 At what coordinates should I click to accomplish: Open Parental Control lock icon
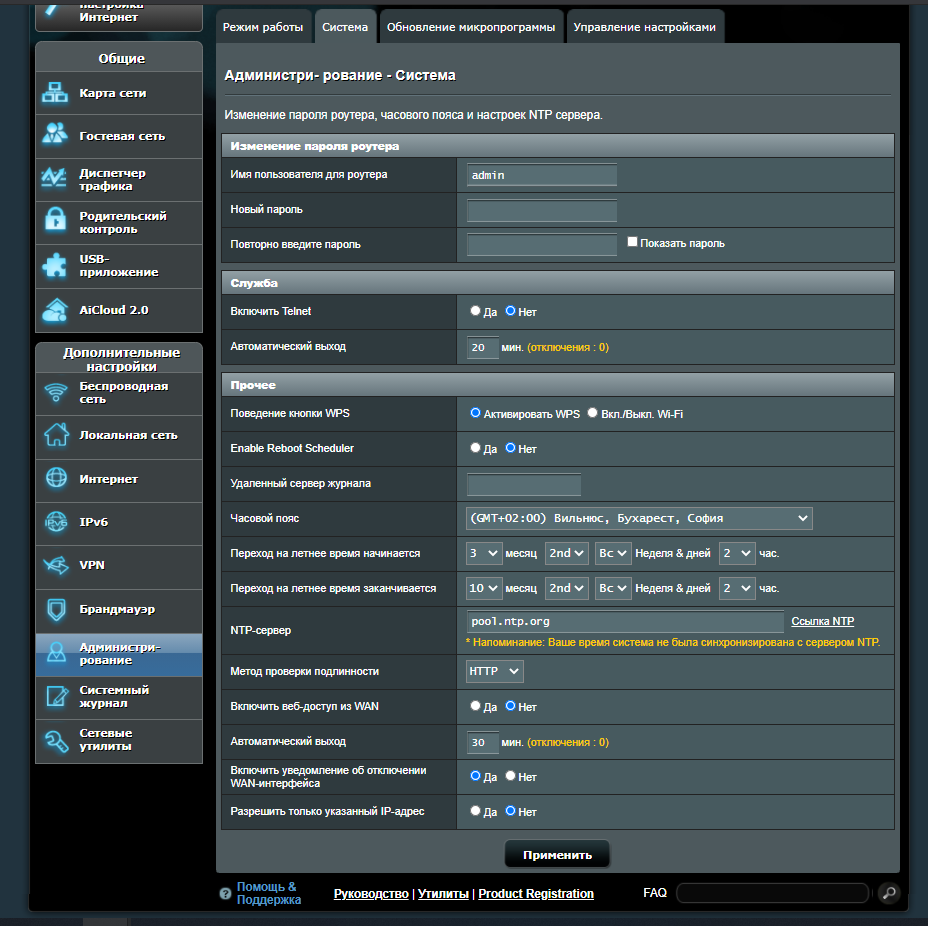pyautogui.click(x=54, y=221)
